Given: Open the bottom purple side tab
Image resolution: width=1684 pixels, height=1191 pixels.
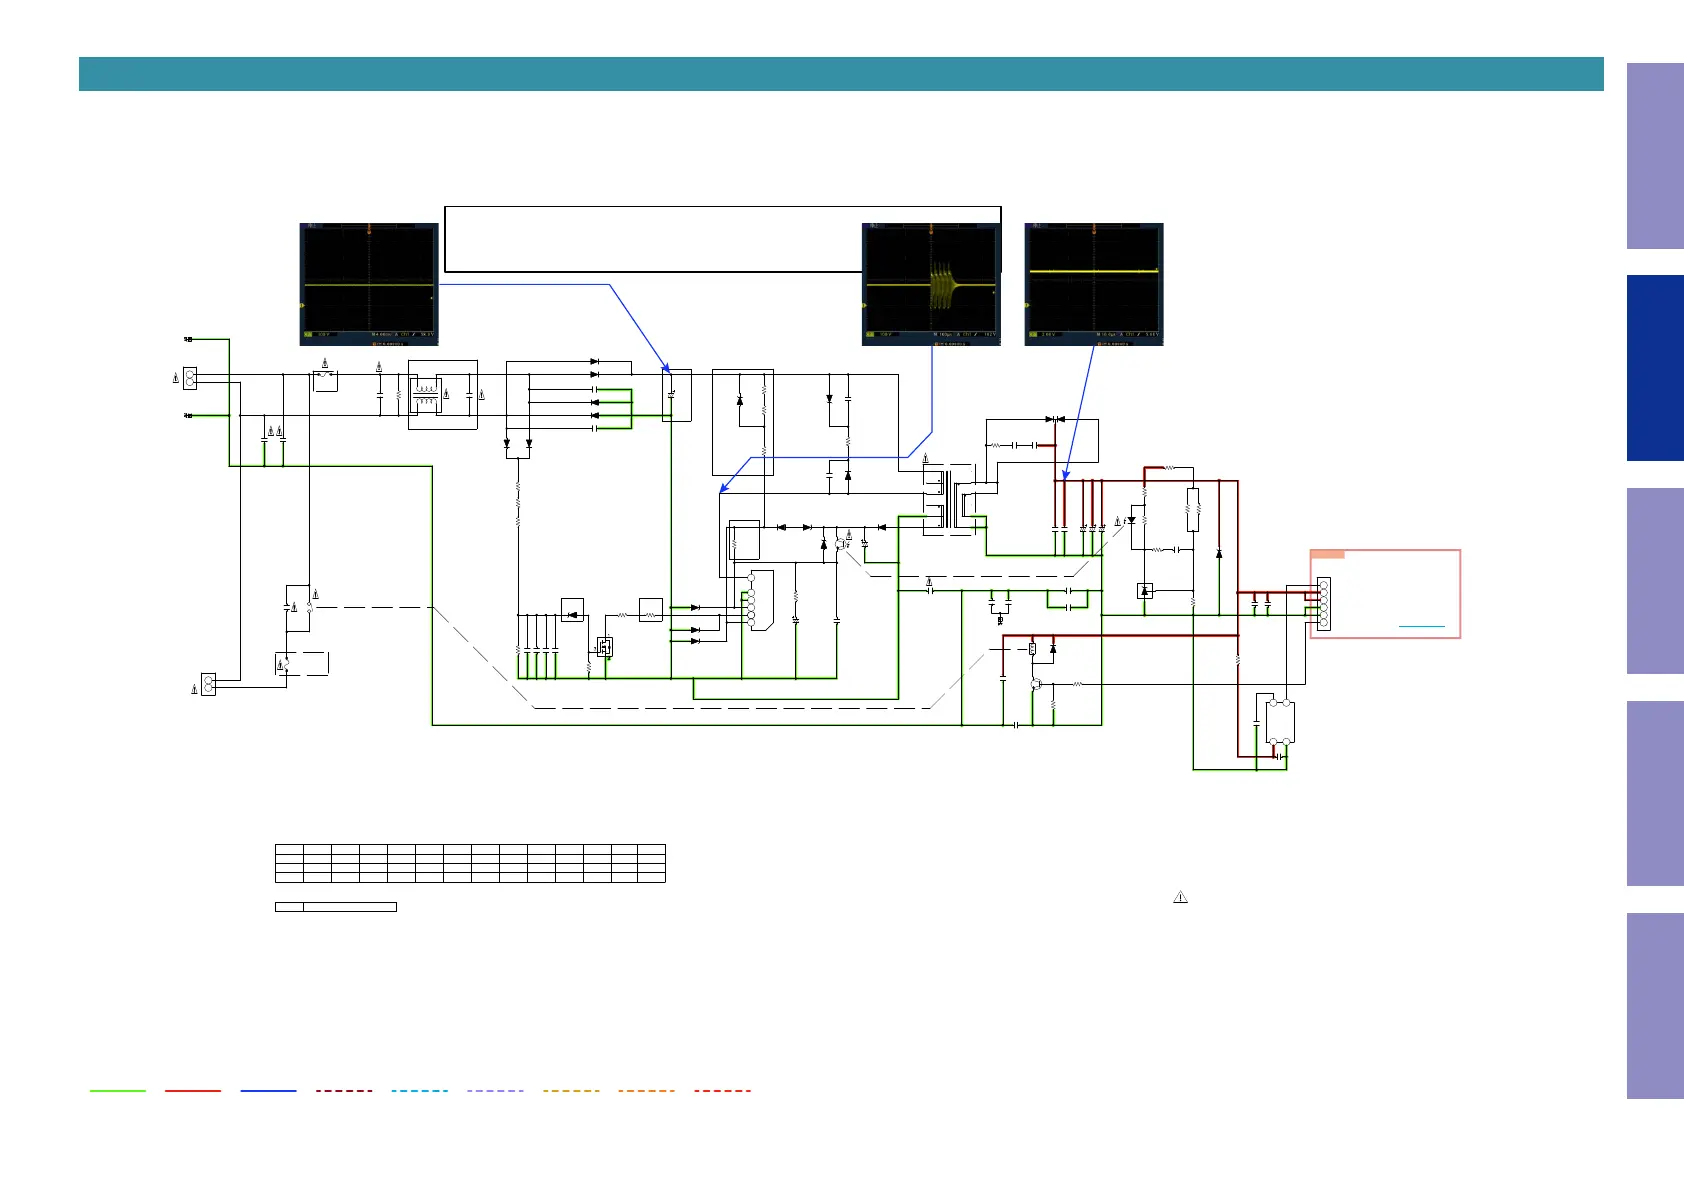Looking at the screenshot, I should (1655, 1006).
